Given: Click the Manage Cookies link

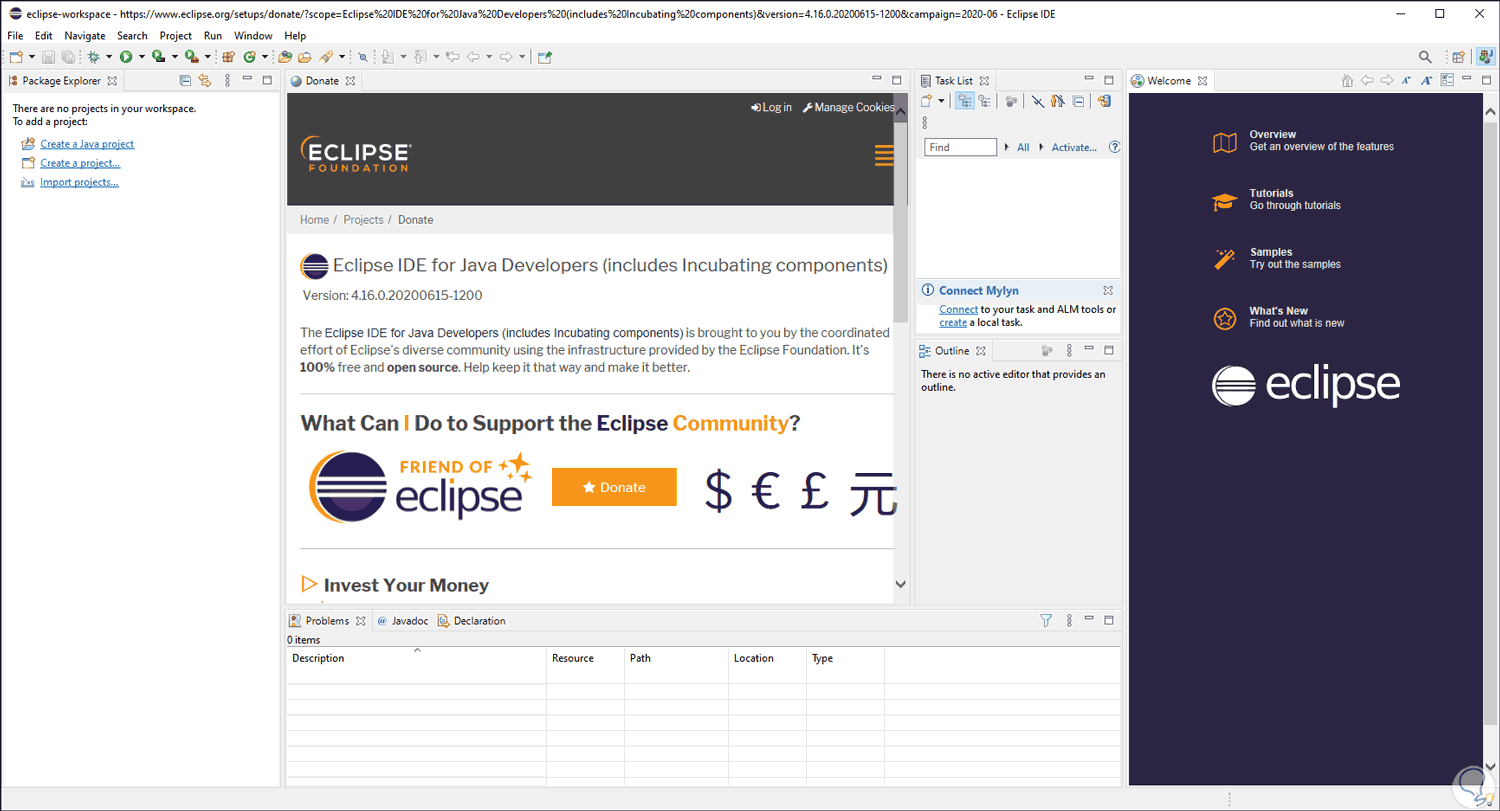Looking at the screenshot, I should (848, 108).
